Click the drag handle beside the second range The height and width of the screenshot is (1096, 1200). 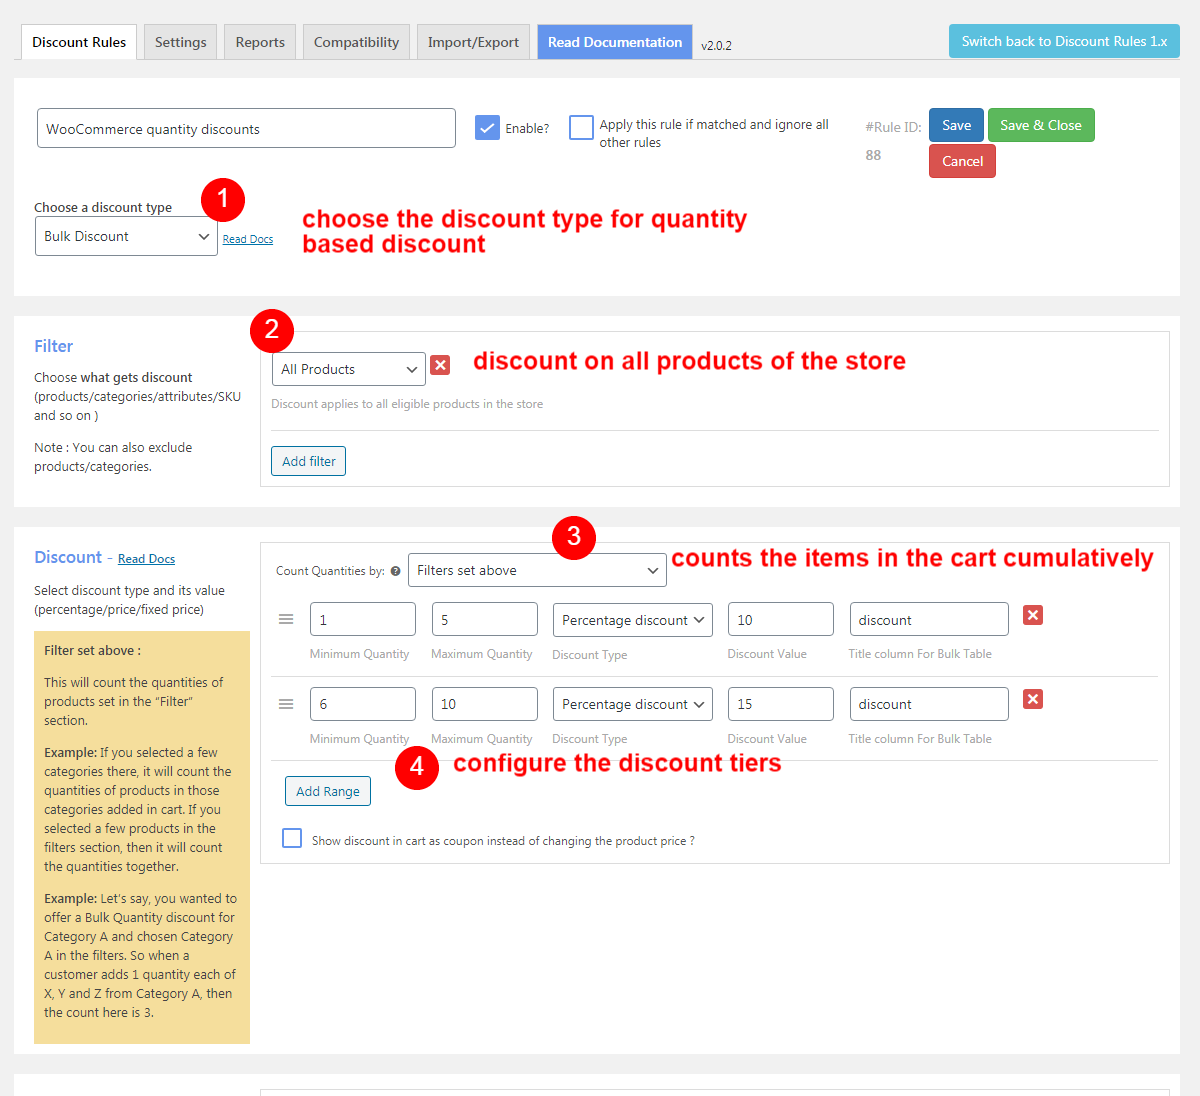pyautogui.click(x=286, y=703)
